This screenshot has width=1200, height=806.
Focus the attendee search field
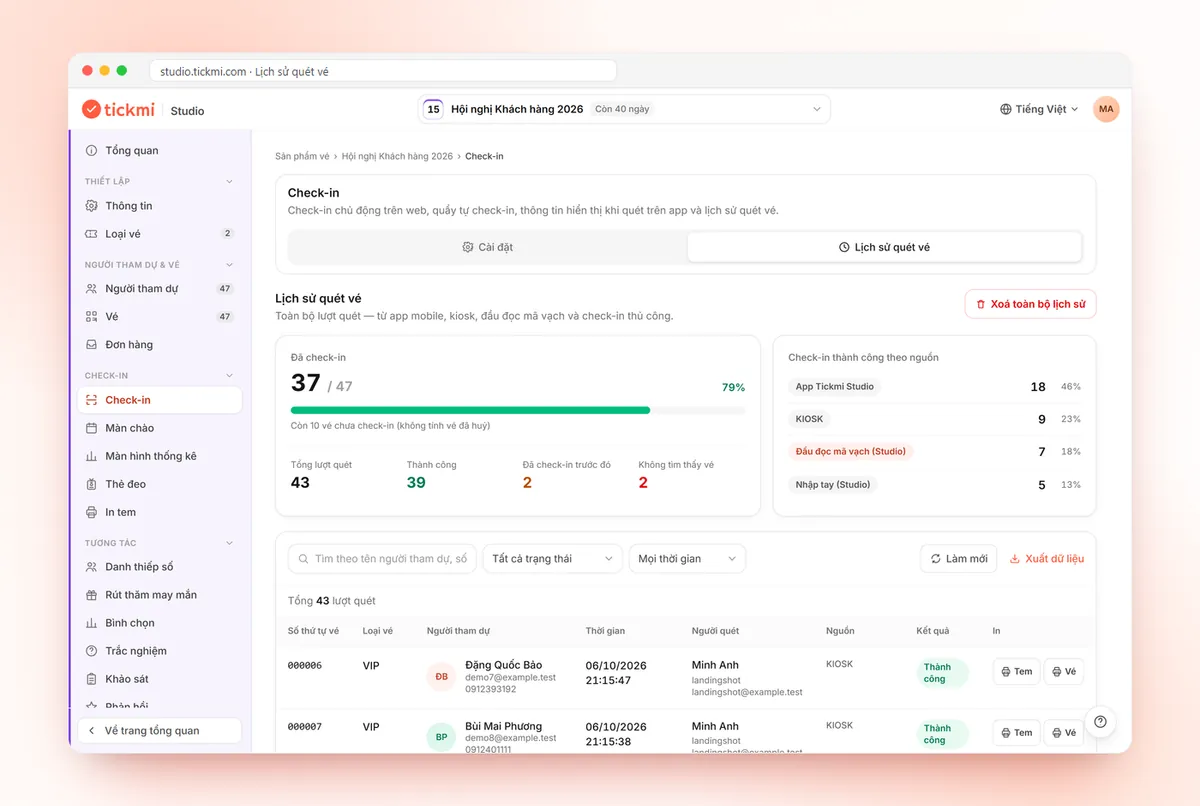(x=383, y=559)
